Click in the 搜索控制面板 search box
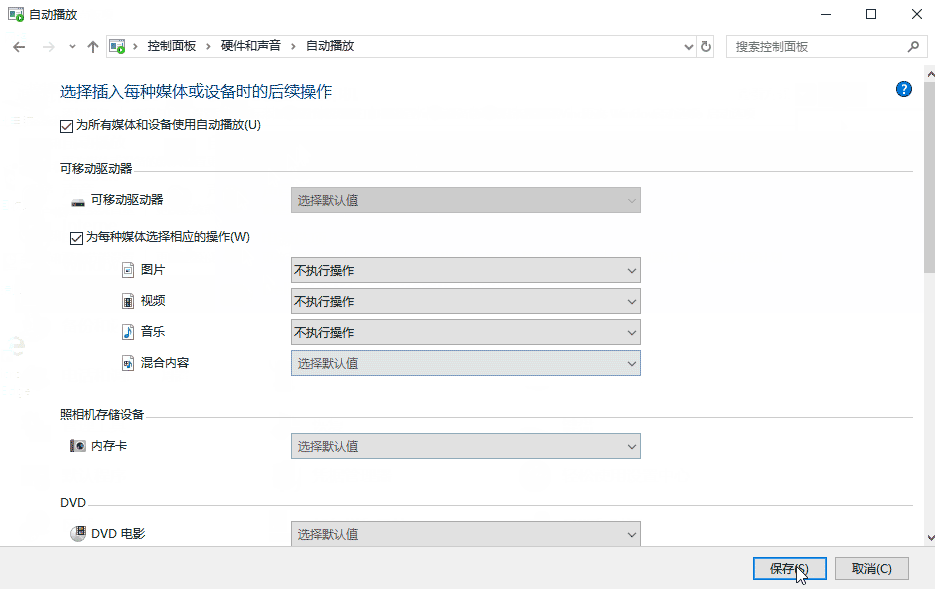This screenshot has width=935, height=589. [x=815, y=47]
